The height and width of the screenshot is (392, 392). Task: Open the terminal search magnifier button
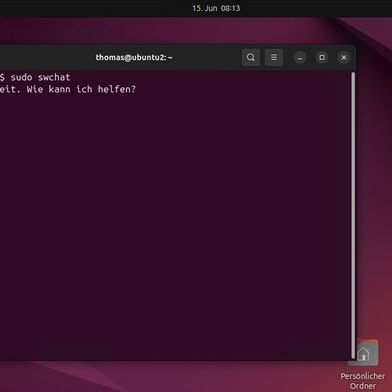(x=251, y=57)
